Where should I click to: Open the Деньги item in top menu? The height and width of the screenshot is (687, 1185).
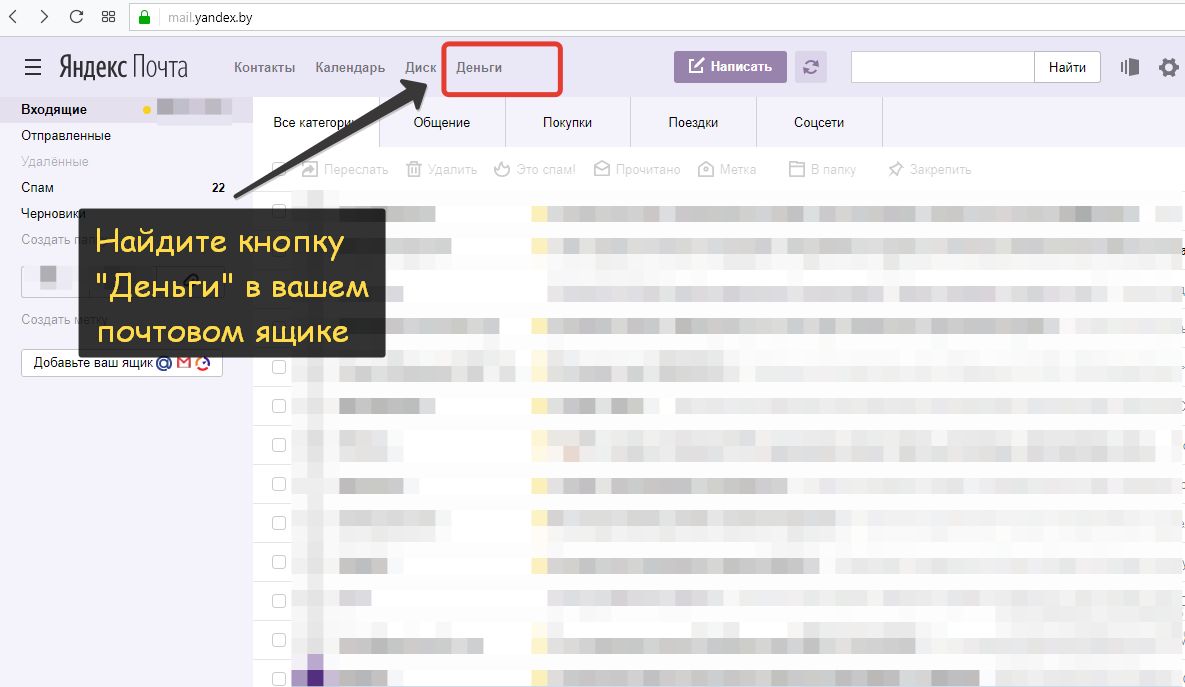click(x=479, y=67)
